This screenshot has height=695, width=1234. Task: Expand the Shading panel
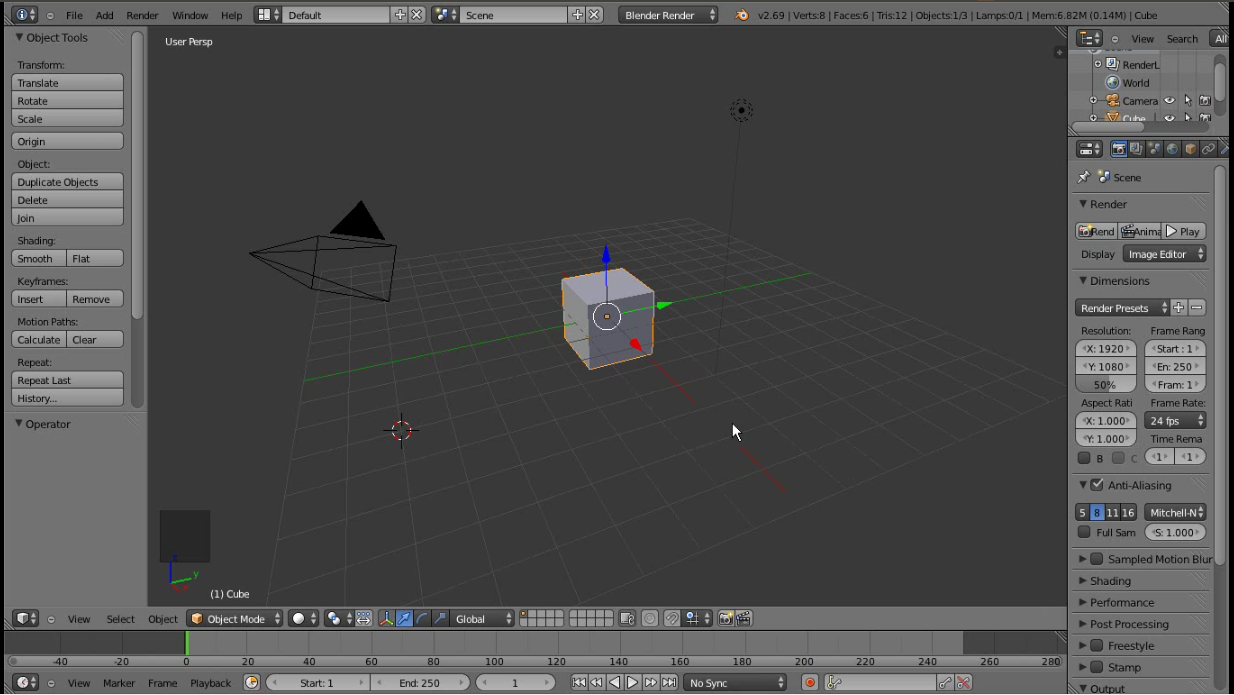pos(1110,581)
